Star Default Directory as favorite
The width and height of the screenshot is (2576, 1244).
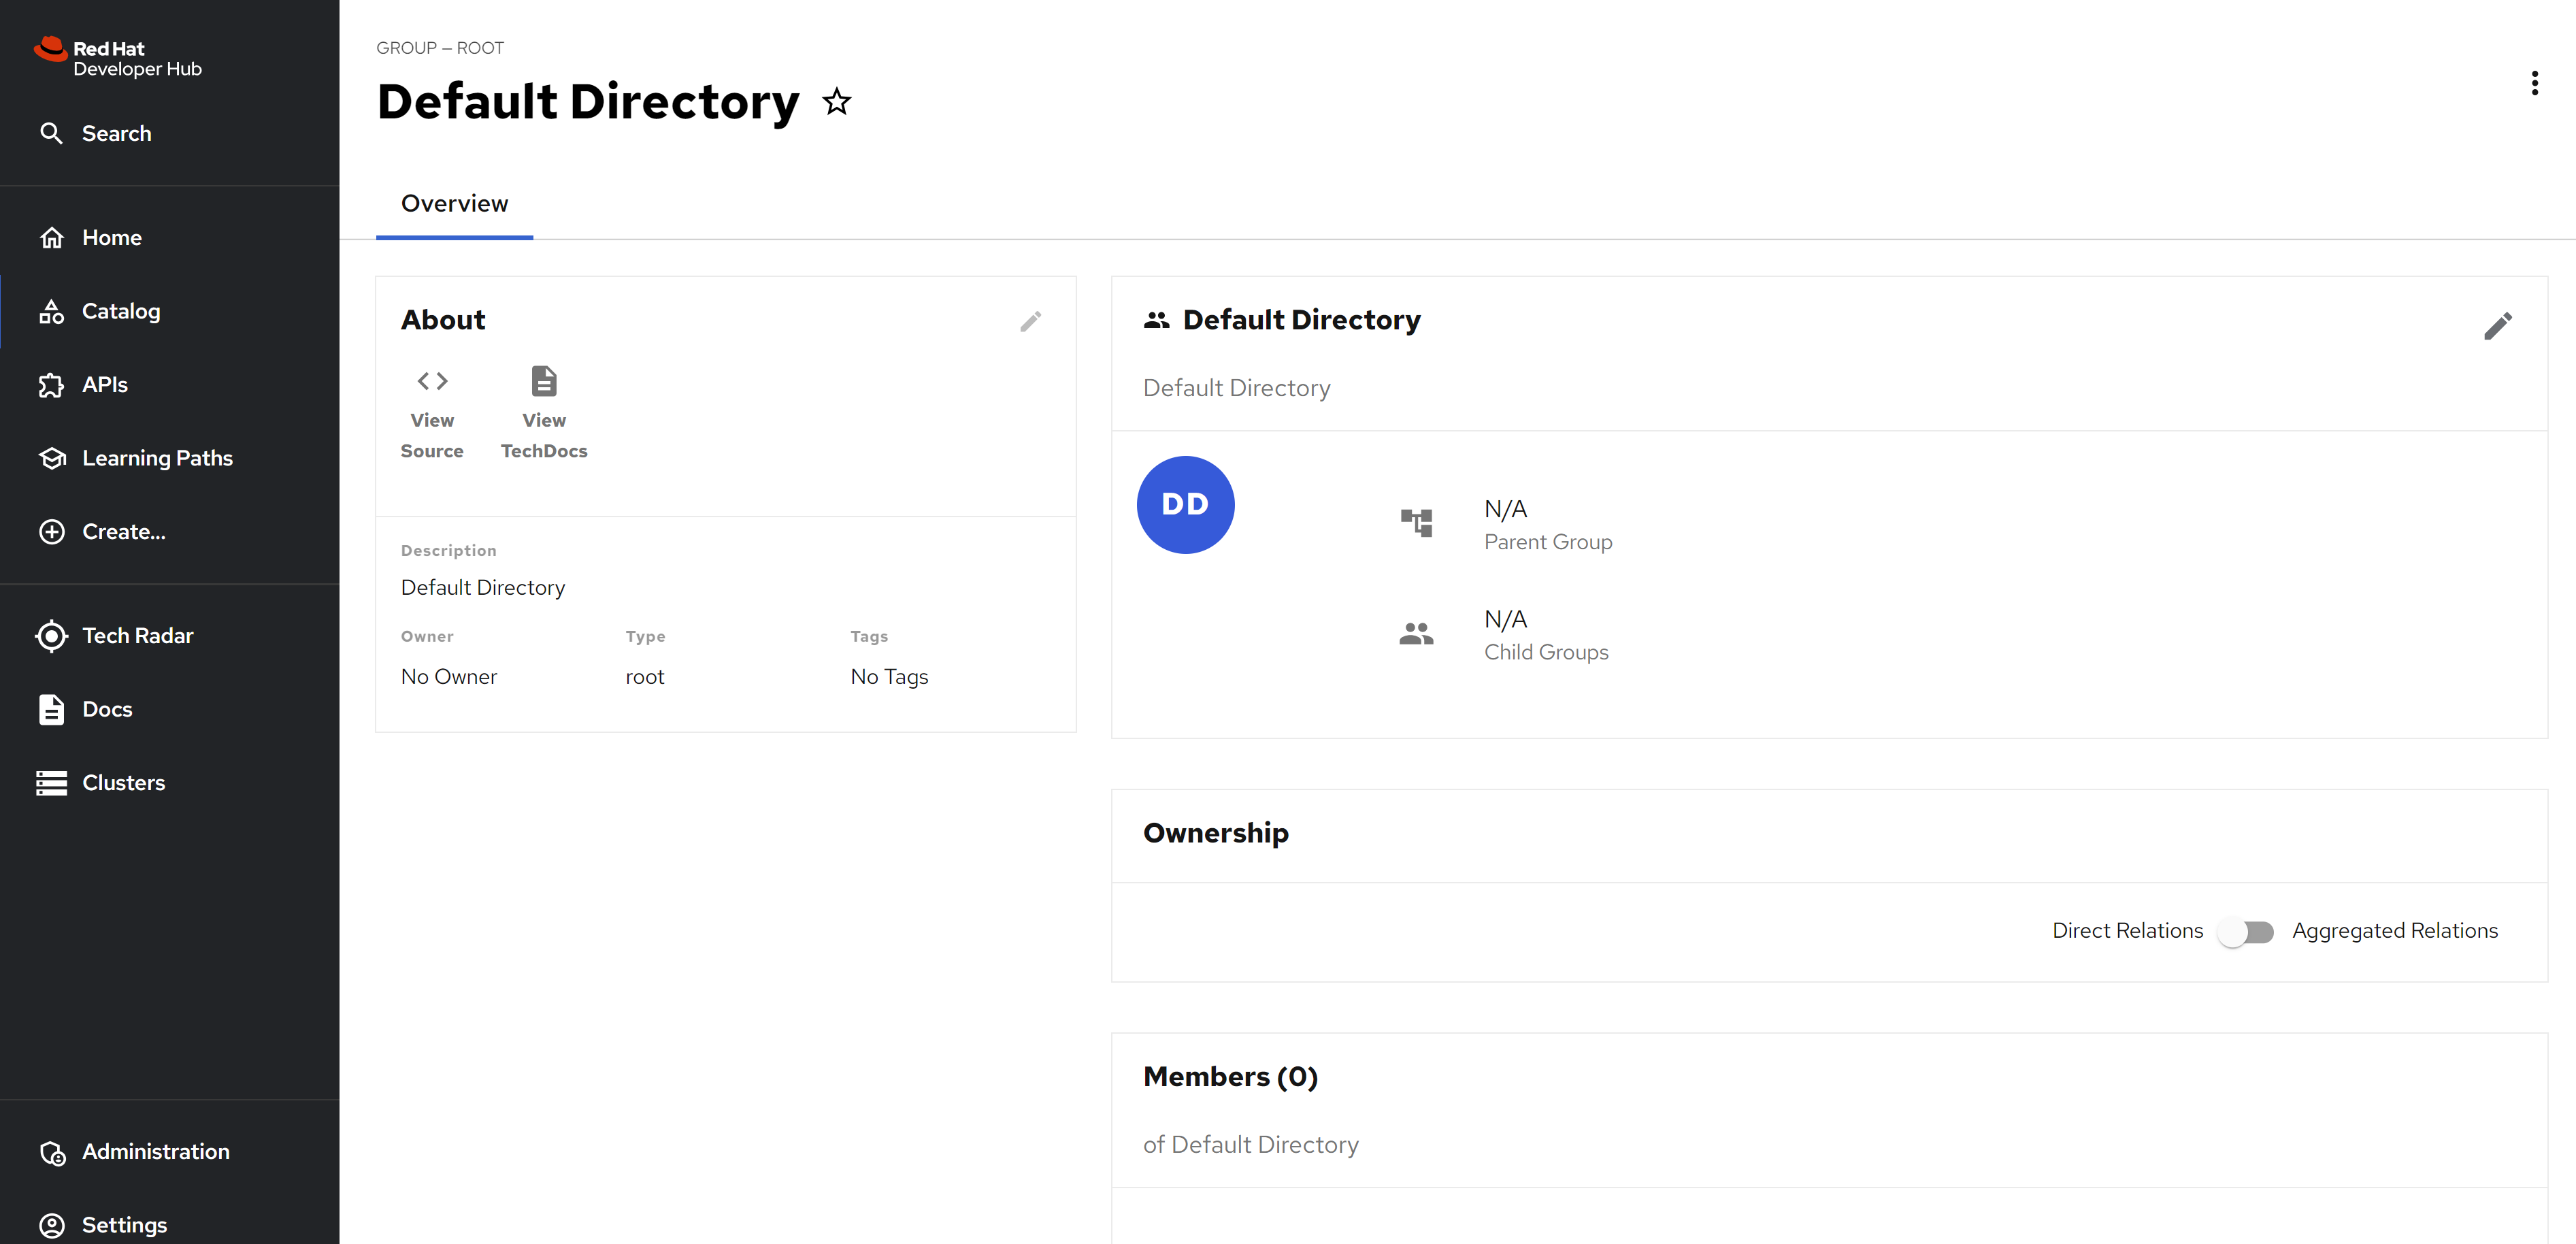[836, 102]
